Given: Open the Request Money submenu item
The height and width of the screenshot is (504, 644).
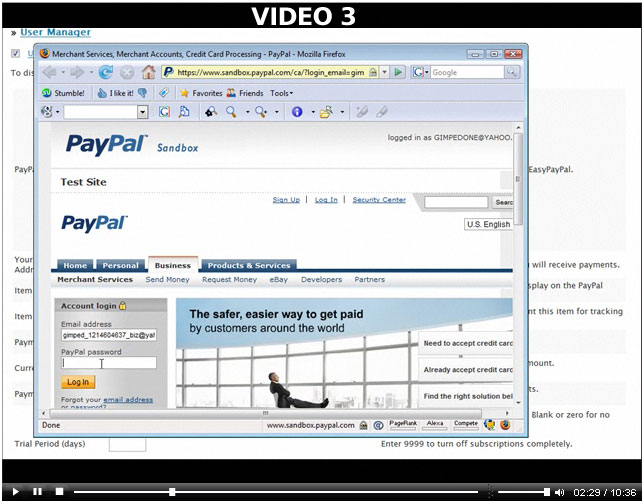Looking at the screenshot, I should (x=229, y=279).
